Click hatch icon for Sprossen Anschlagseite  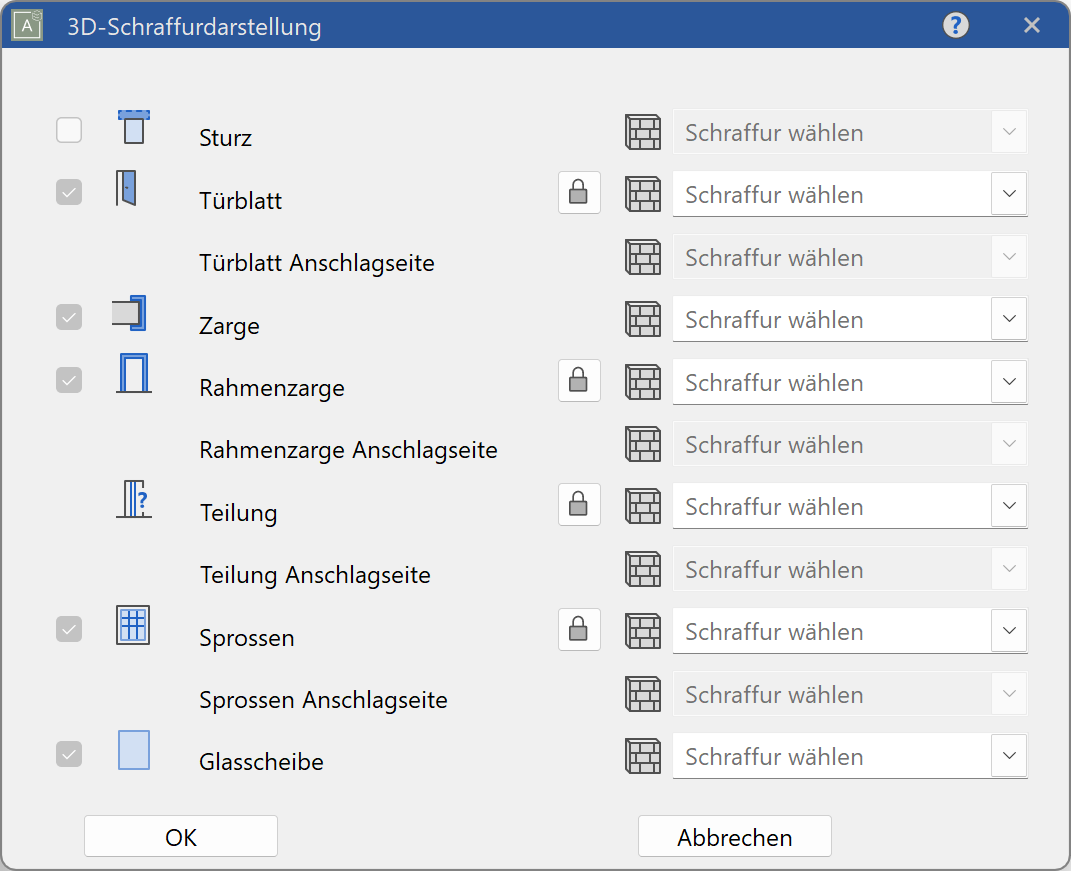[x=643, y=694]
